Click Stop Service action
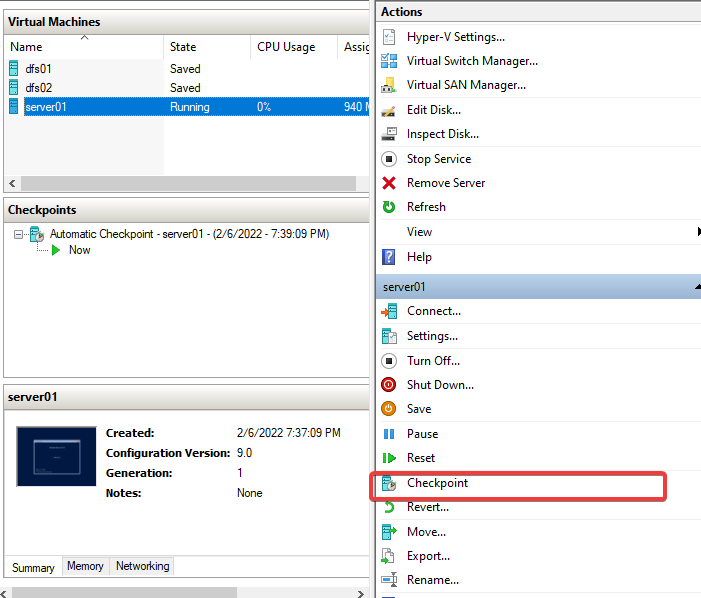Screen dimensions: 701x598 click(x=439, y=159)
